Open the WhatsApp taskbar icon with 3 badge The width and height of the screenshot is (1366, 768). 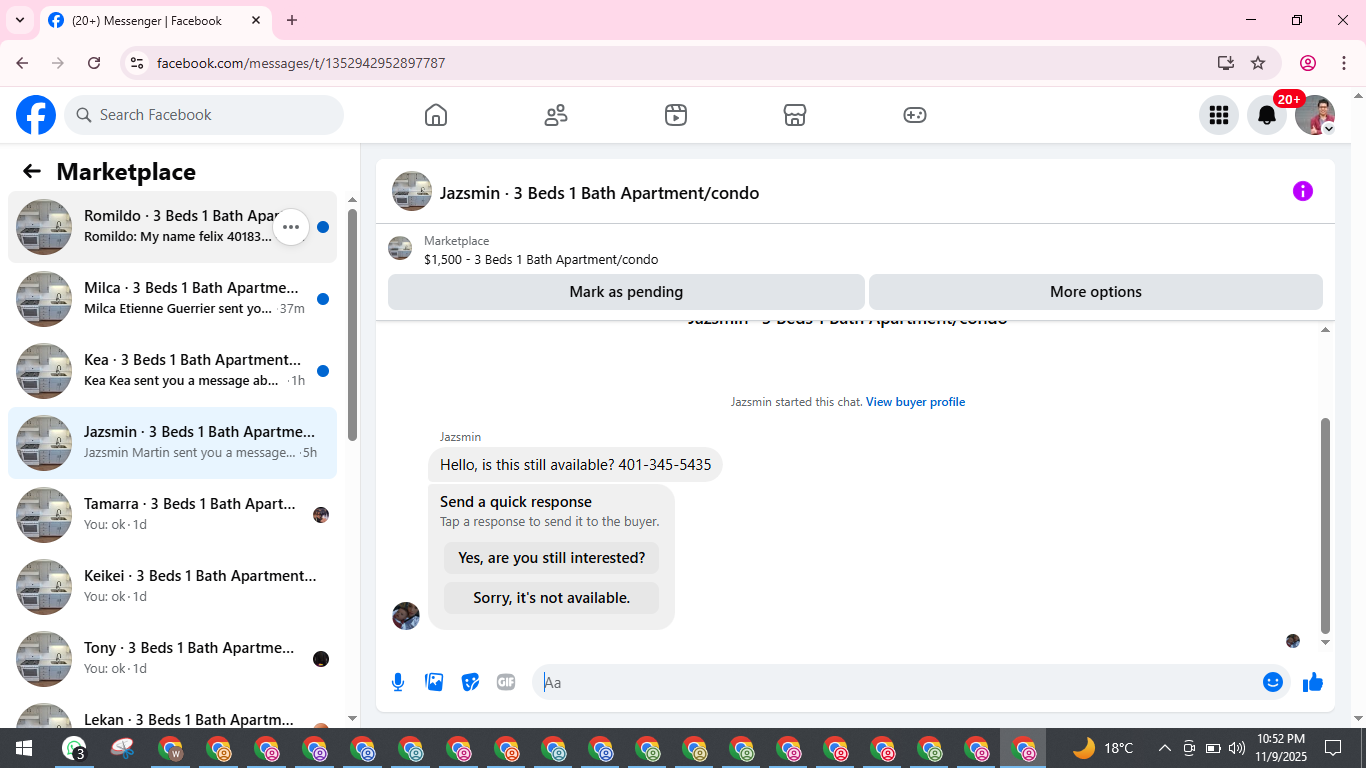tap(74, 748)
